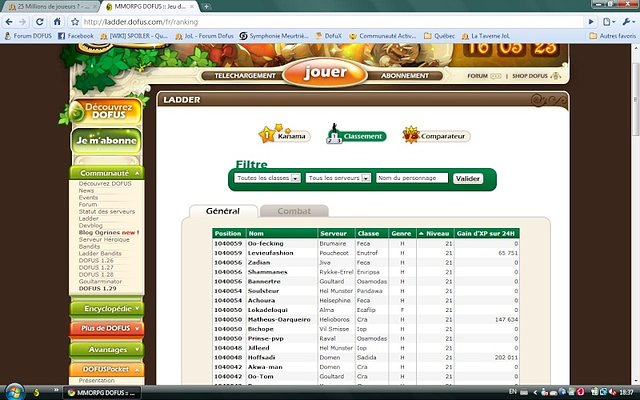Open the Comparateur VS icon
The image size is (640, 400).
(411, 135)
